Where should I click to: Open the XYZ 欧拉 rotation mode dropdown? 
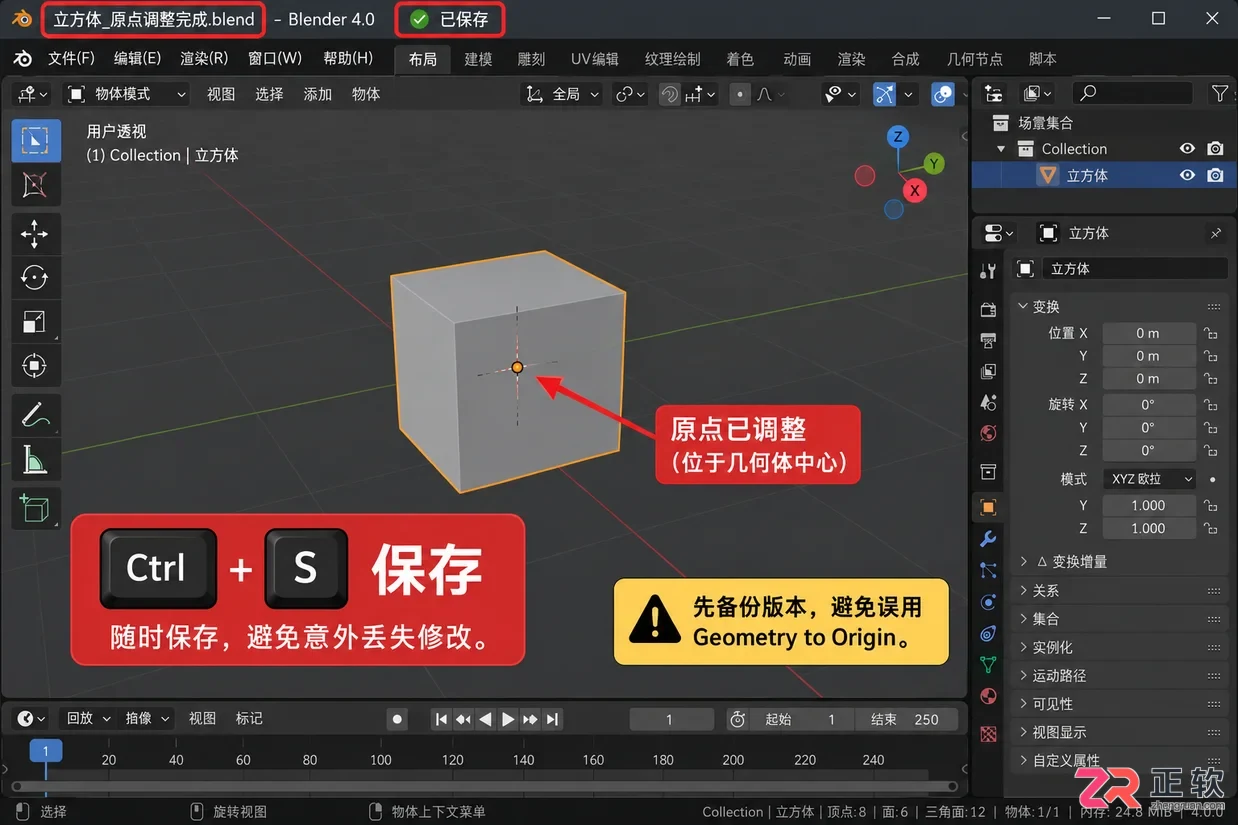point(1149,479)
